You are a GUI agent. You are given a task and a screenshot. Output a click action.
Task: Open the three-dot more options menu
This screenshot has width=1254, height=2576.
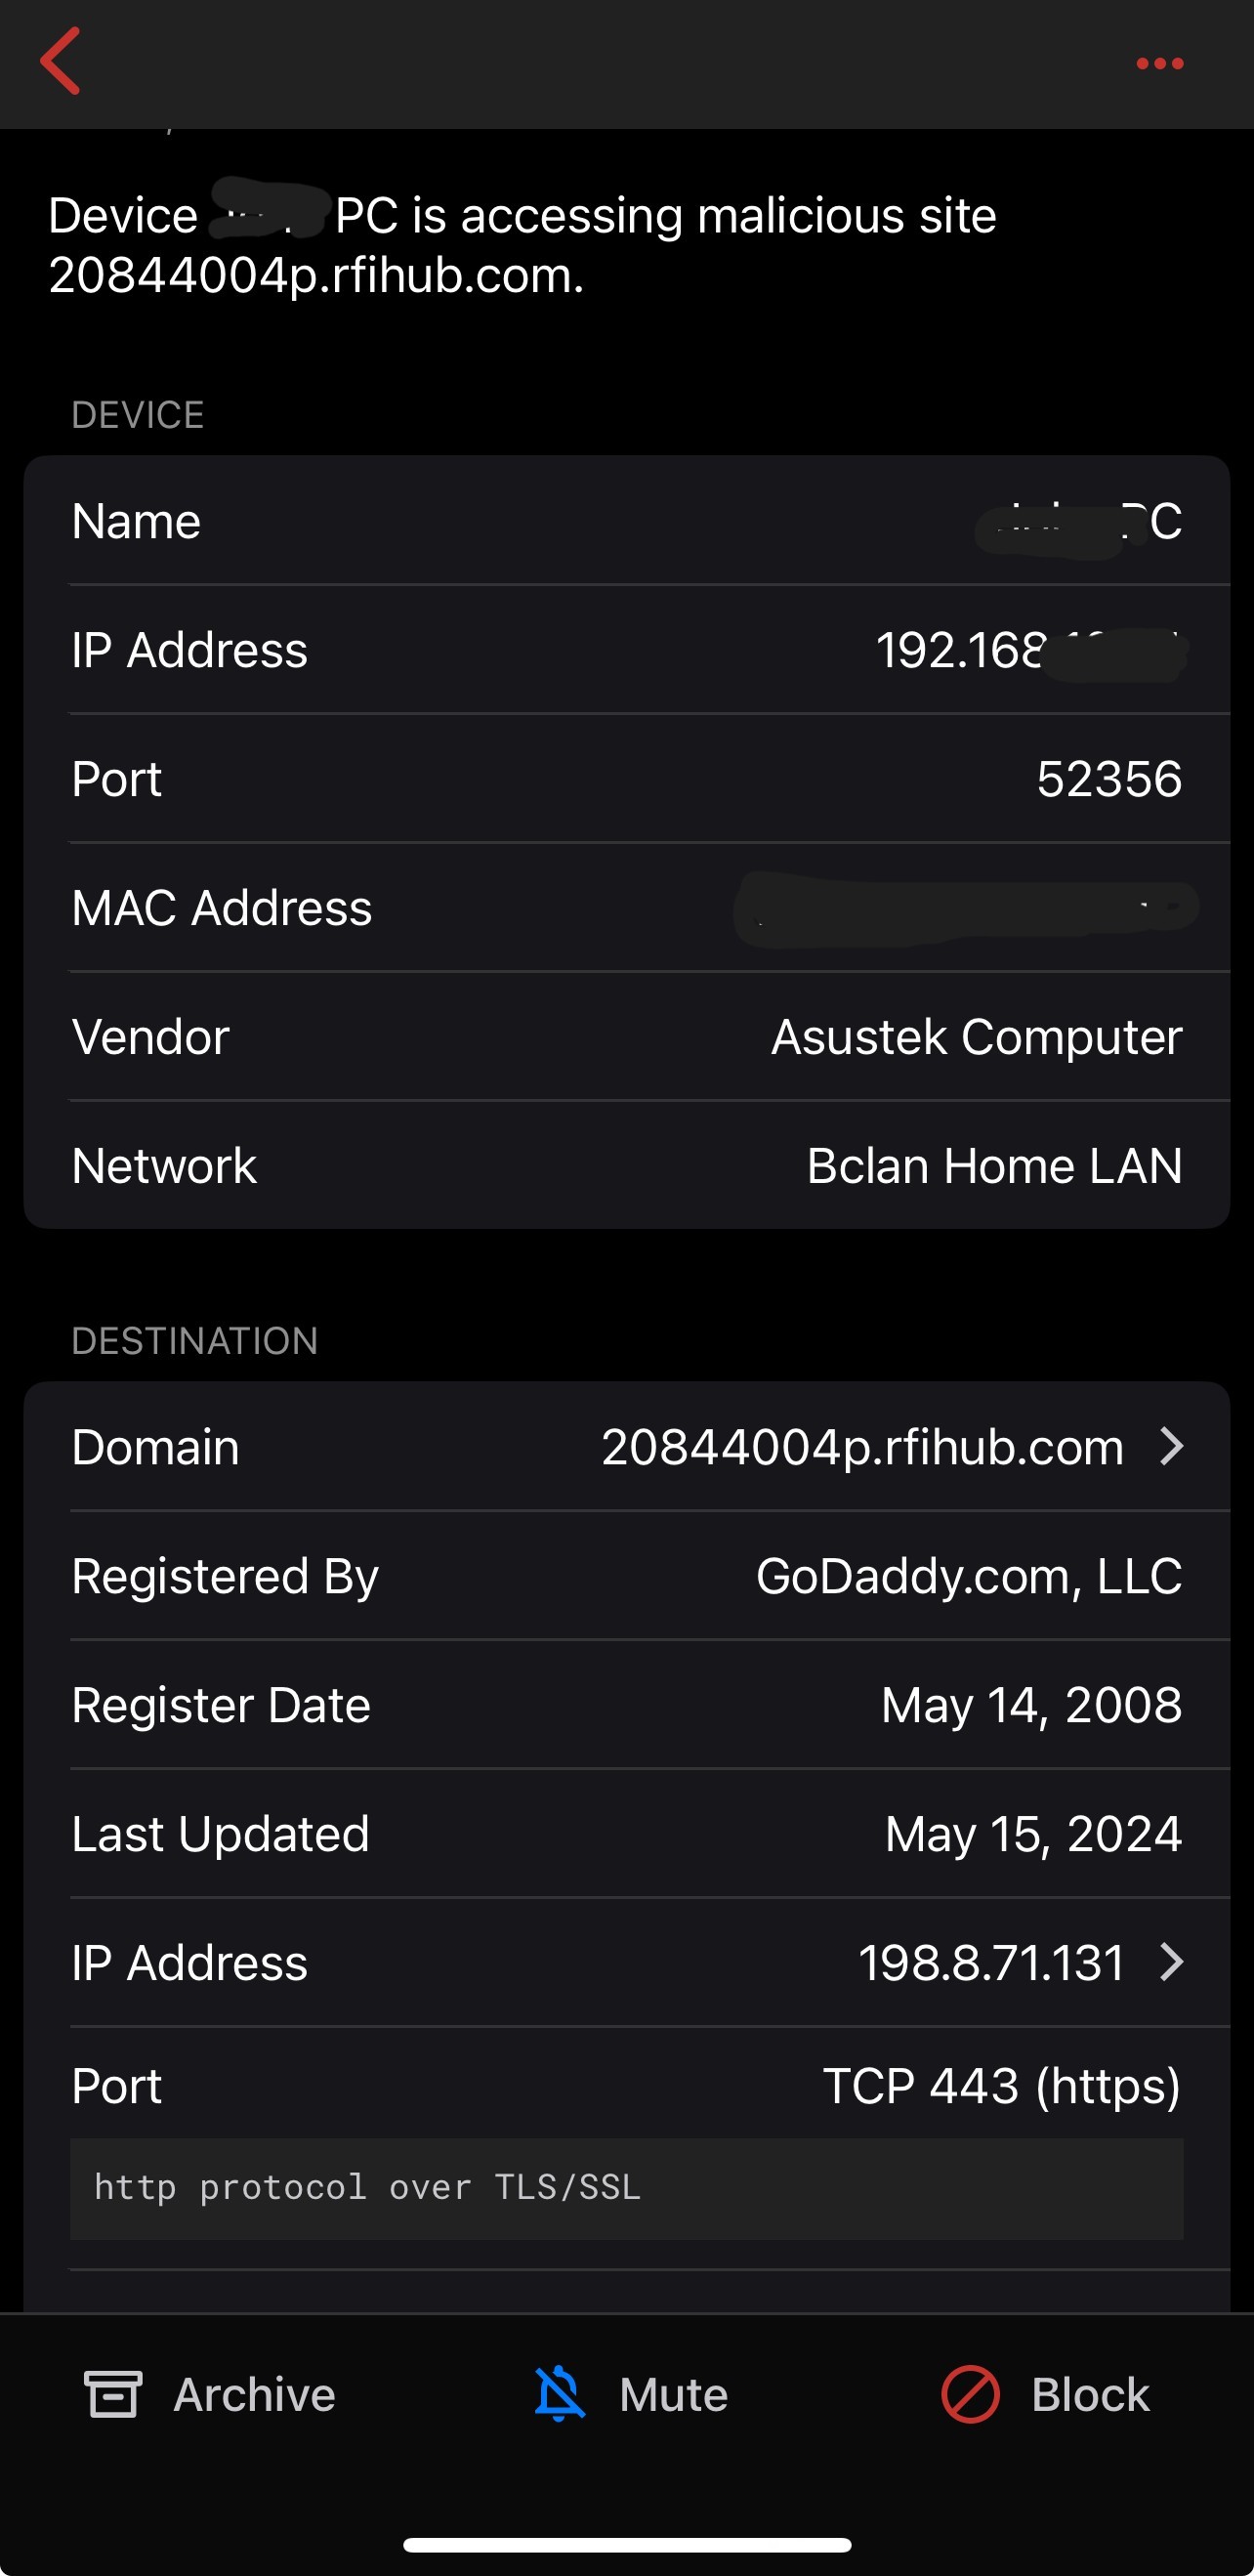pos(1159,64)
